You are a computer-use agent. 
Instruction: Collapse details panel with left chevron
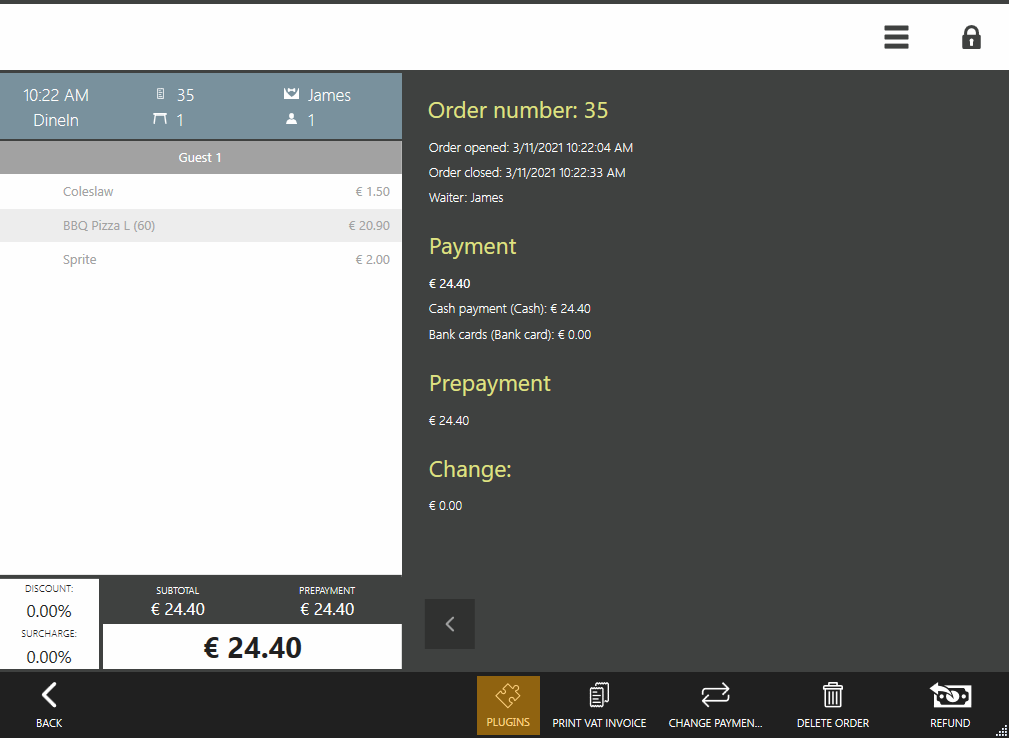coord(450,624)
